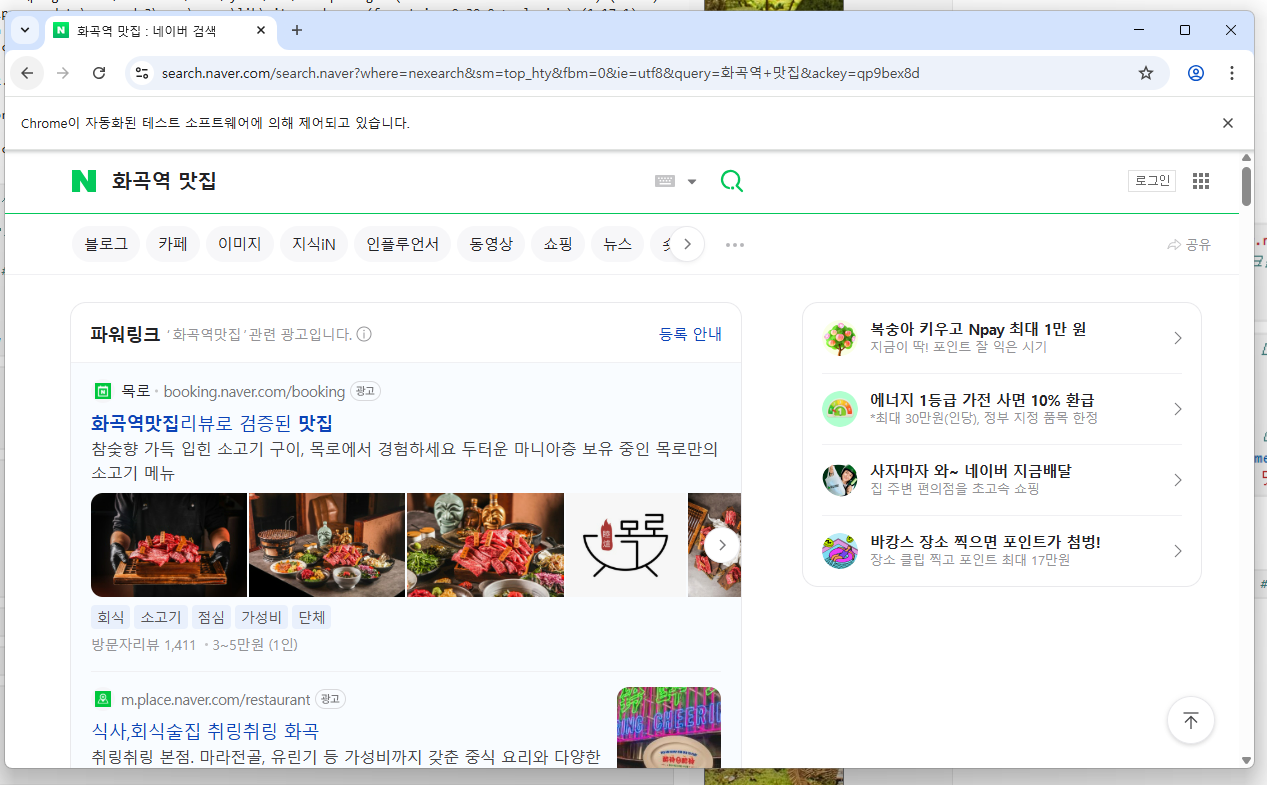Click the Chrome forward arrow

(63, 73)
